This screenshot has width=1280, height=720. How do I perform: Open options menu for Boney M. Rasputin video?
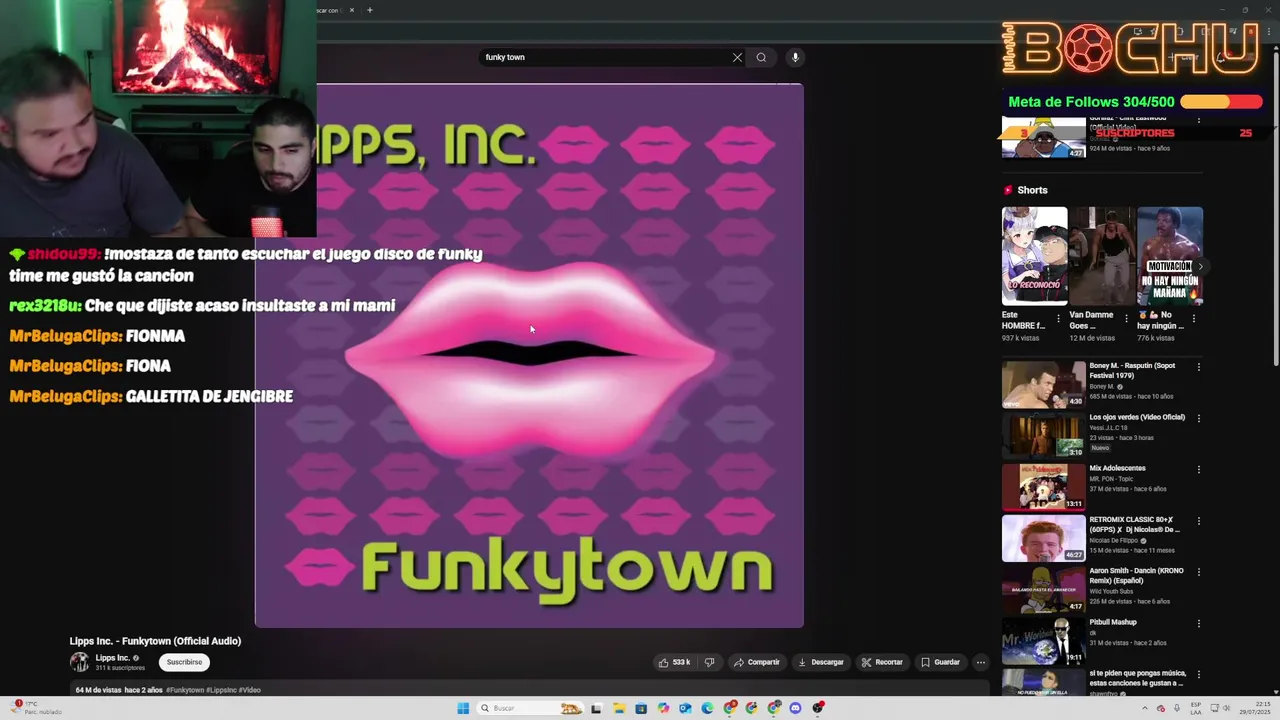tap(1199, 367)
